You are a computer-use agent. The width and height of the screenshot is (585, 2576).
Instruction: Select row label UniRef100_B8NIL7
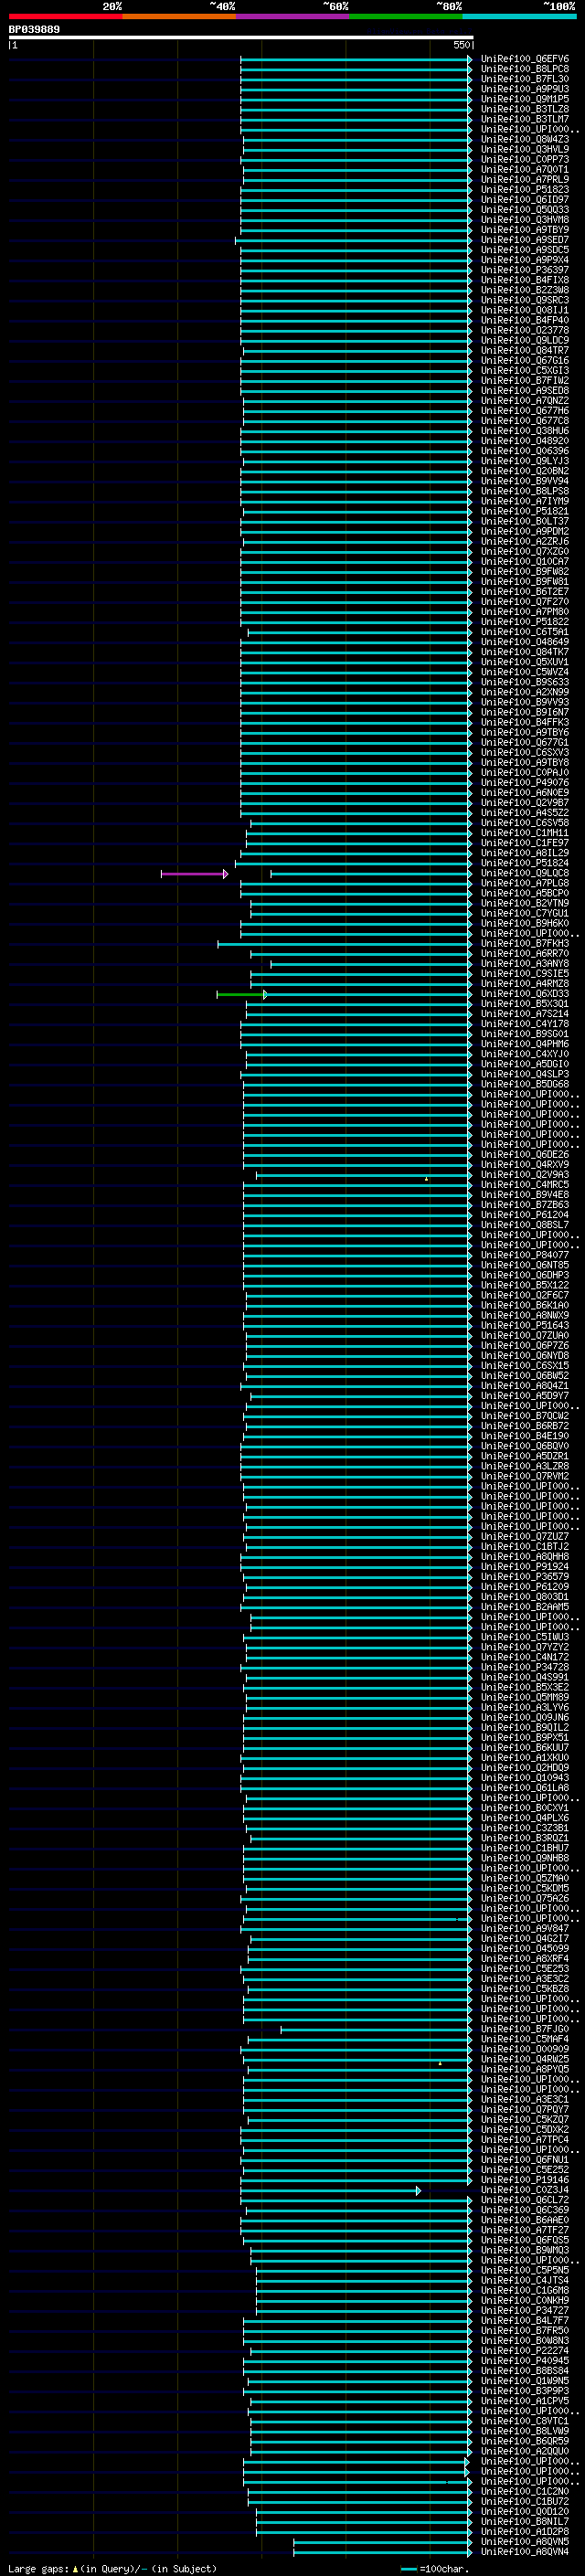tap(525, 2521)
